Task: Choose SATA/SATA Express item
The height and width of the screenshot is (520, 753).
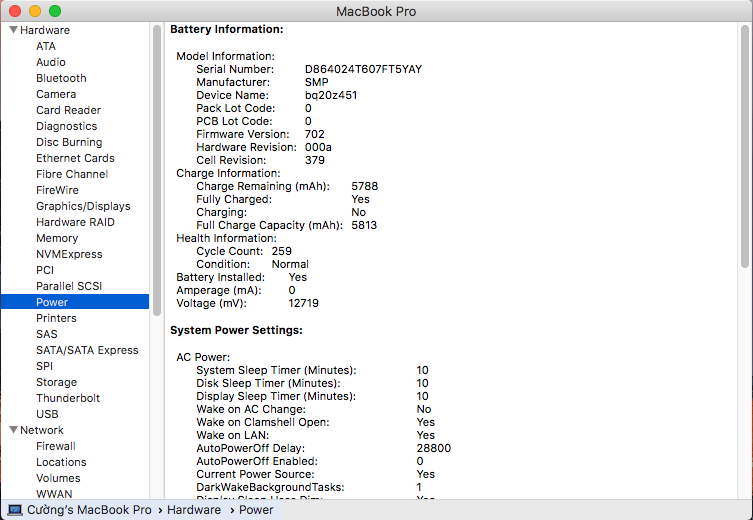Action: 87,350
